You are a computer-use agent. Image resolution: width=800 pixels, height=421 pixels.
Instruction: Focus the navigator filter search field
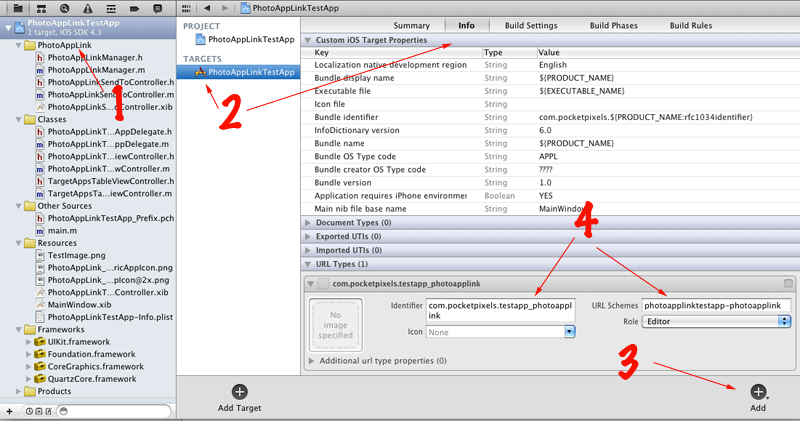tap(114, 411)
